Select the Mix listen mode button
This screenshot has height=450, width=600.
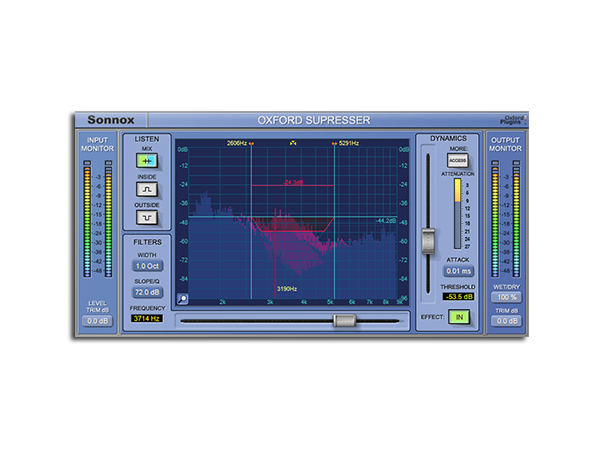[147, 161]
